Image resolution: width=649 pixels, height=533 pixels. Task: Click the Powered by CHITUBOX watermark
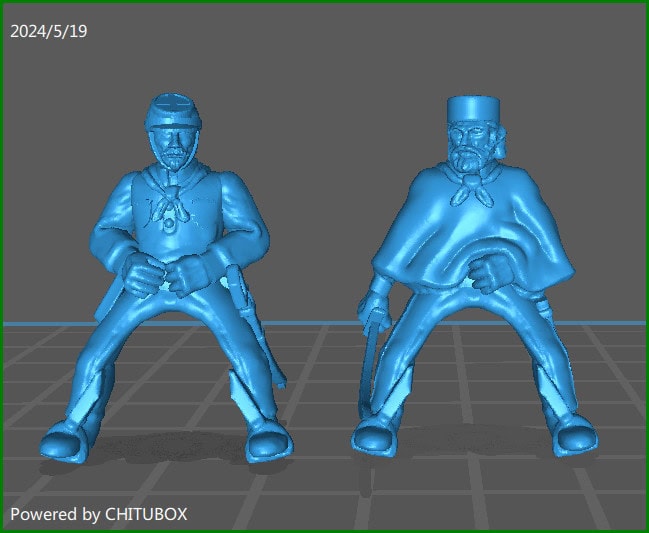98,514
